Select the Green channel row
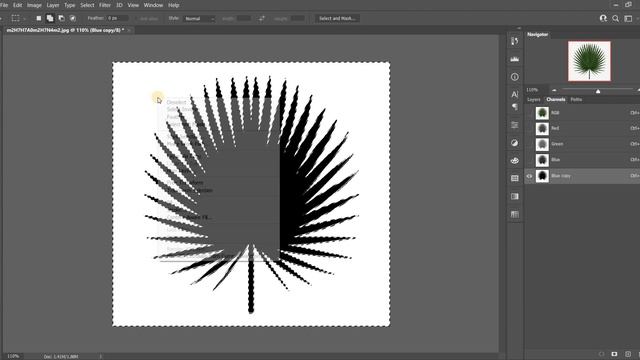Viewport: 640px width, 360px height. point(582,144)
